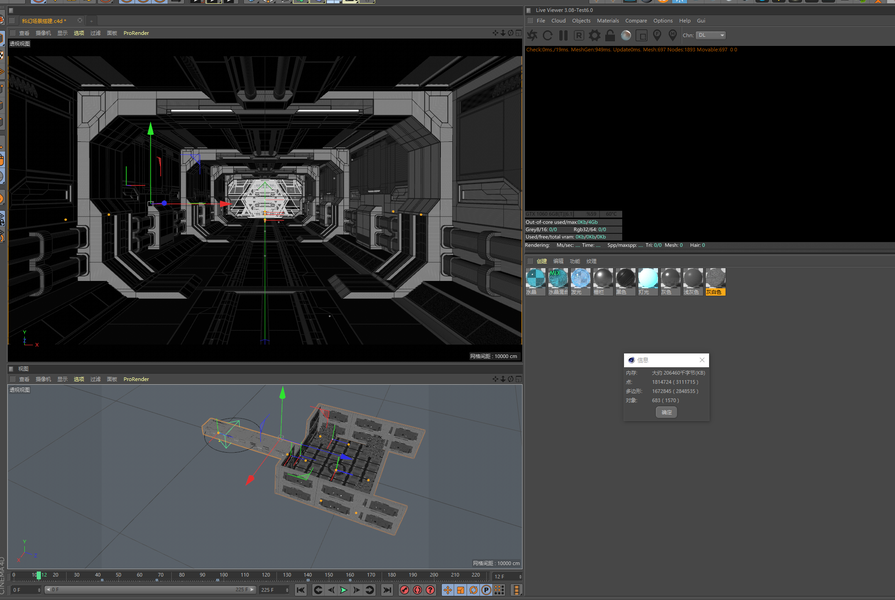
Task: Open Objects menu in Live Viewer
Action: pos(581,21)
